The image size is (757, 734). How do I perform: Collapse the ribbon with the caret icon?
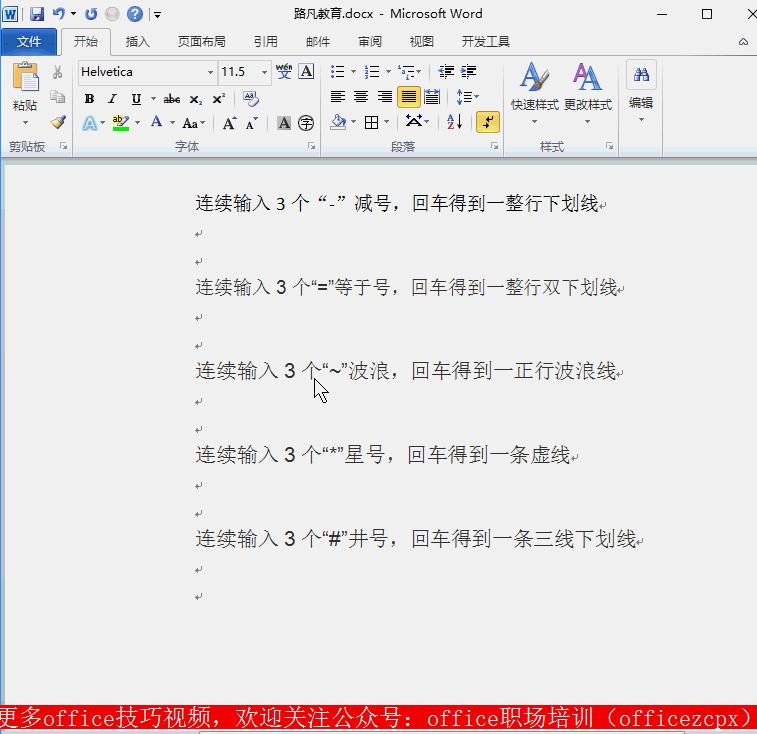[x=743, y=42]
